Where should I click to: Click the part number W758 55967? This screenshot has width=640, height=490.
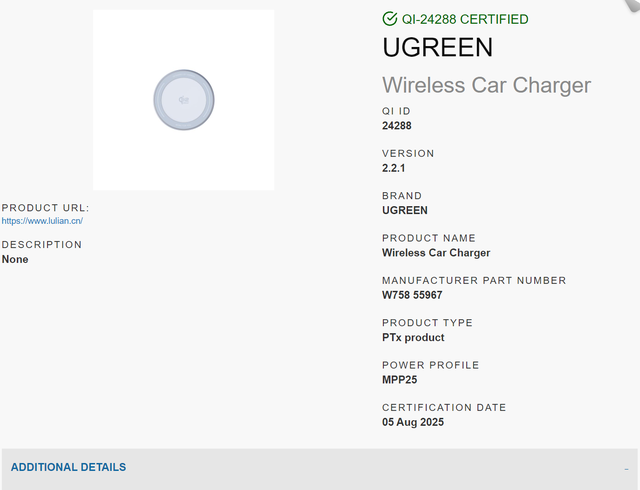412,295
